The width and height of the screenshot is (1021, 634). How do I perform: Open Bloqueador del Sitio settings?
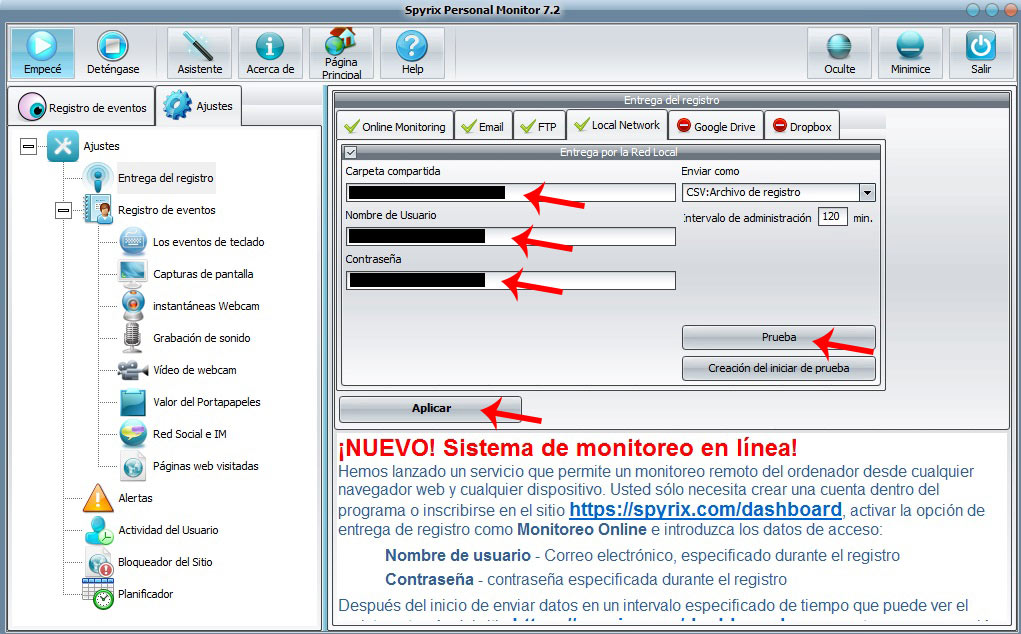tap(165, 562)
